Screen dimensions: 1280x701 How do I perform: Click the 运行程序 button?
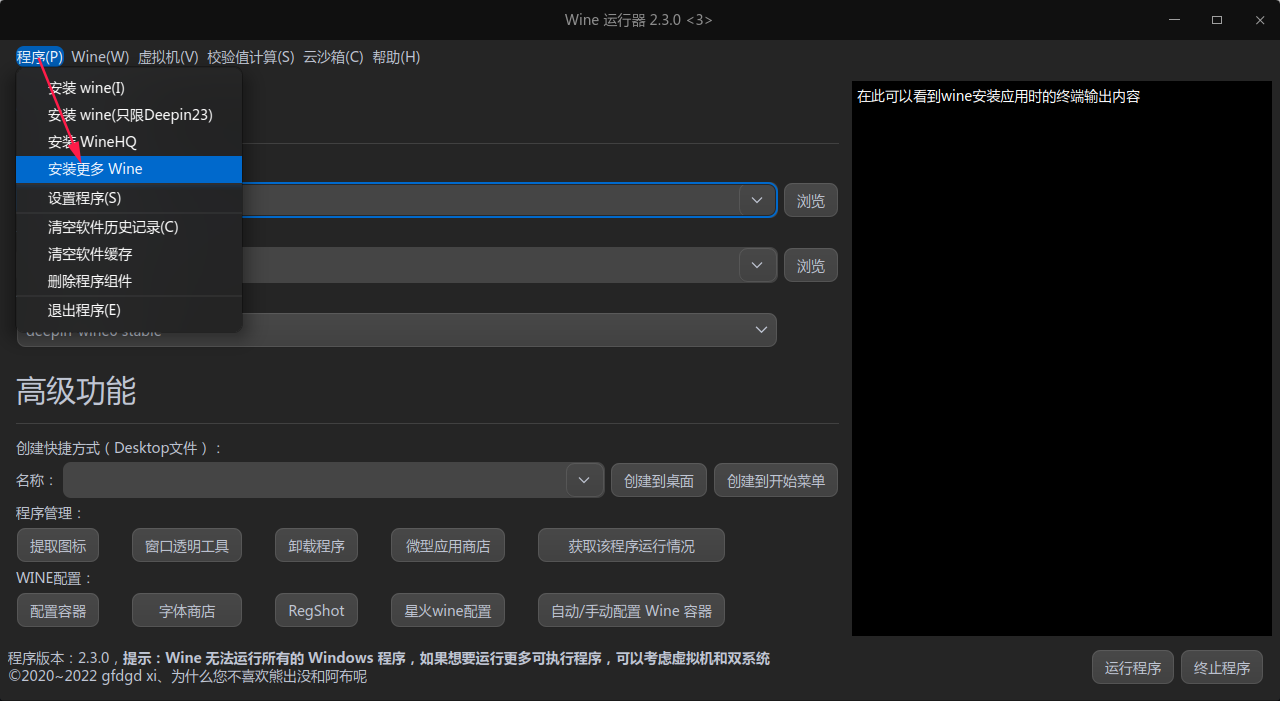tap(1133, 667)
